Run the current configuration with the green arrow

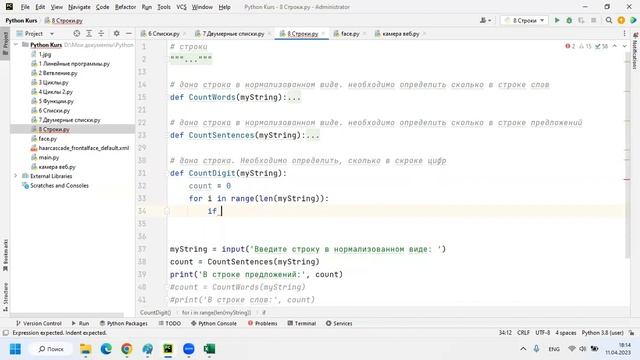tap(557, 20)
